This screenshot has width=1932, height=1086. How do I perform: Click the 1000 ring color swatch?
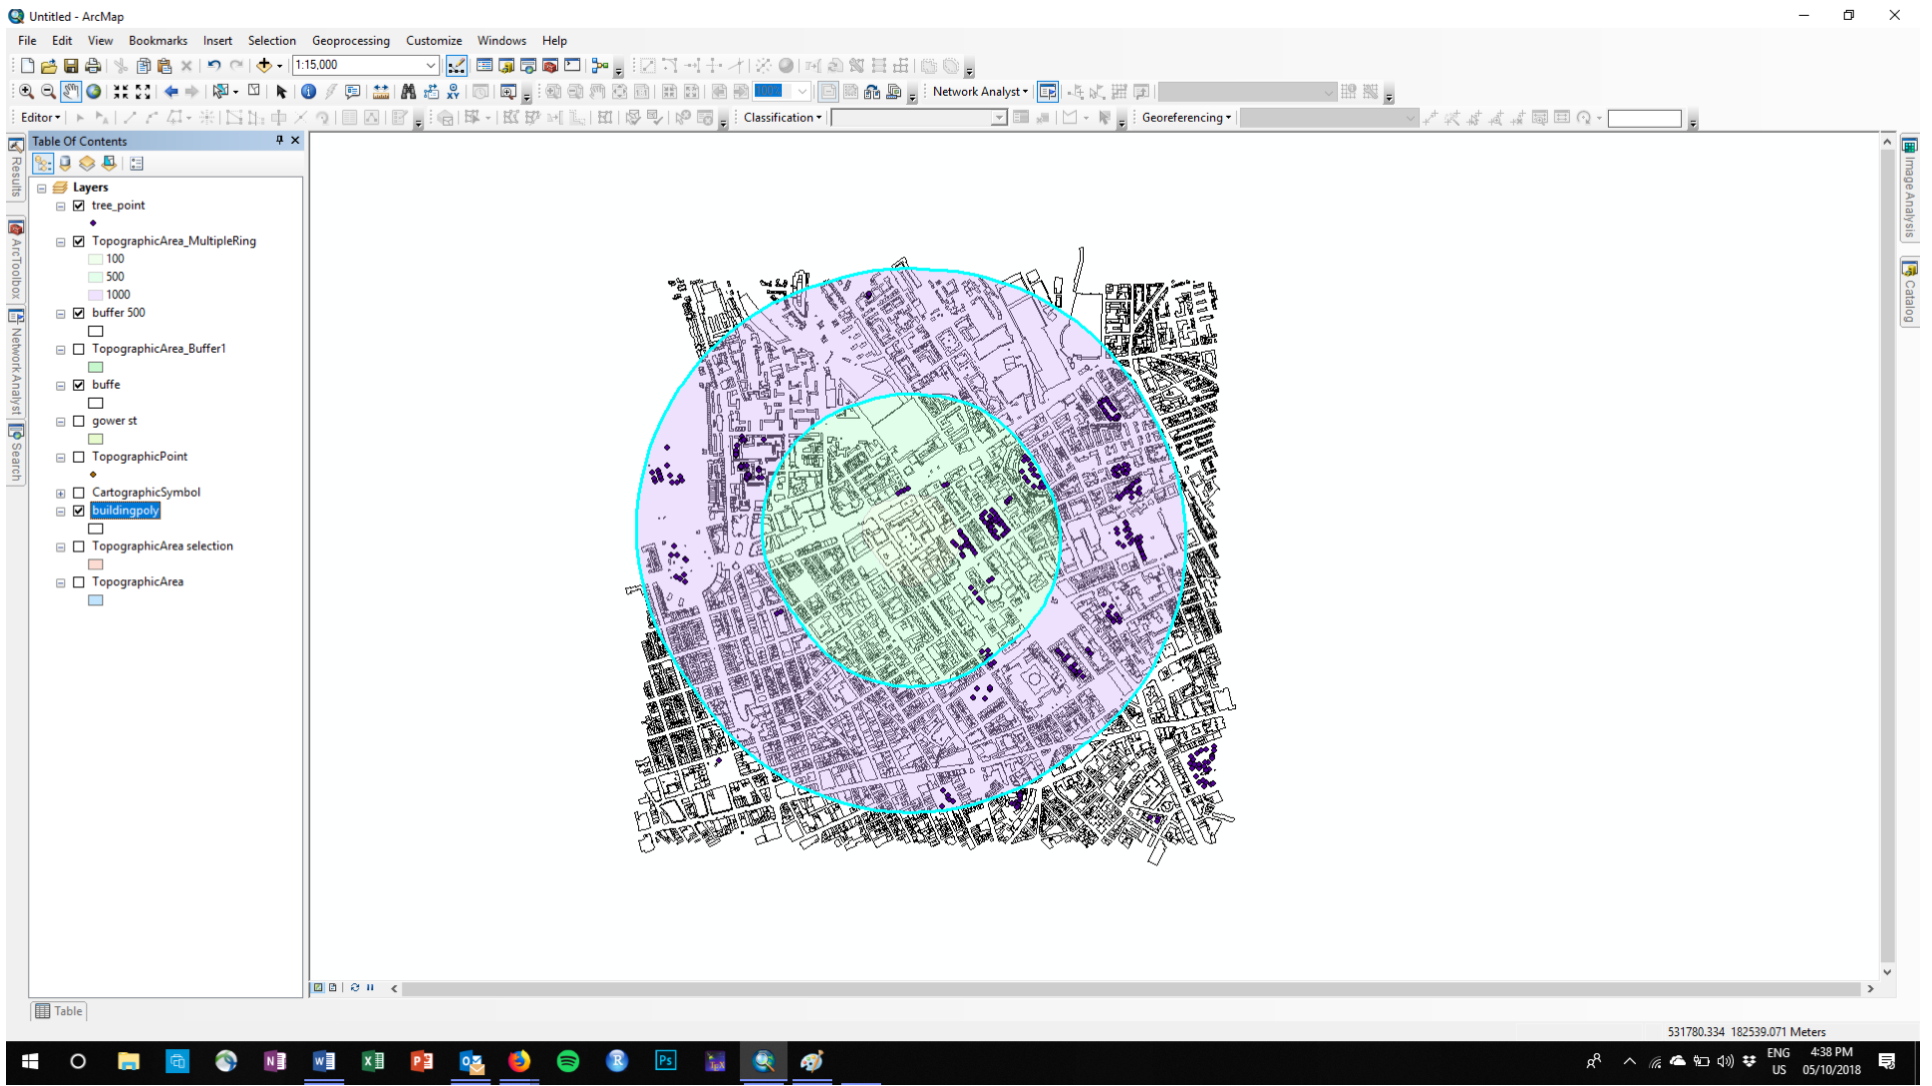point(95,294)
